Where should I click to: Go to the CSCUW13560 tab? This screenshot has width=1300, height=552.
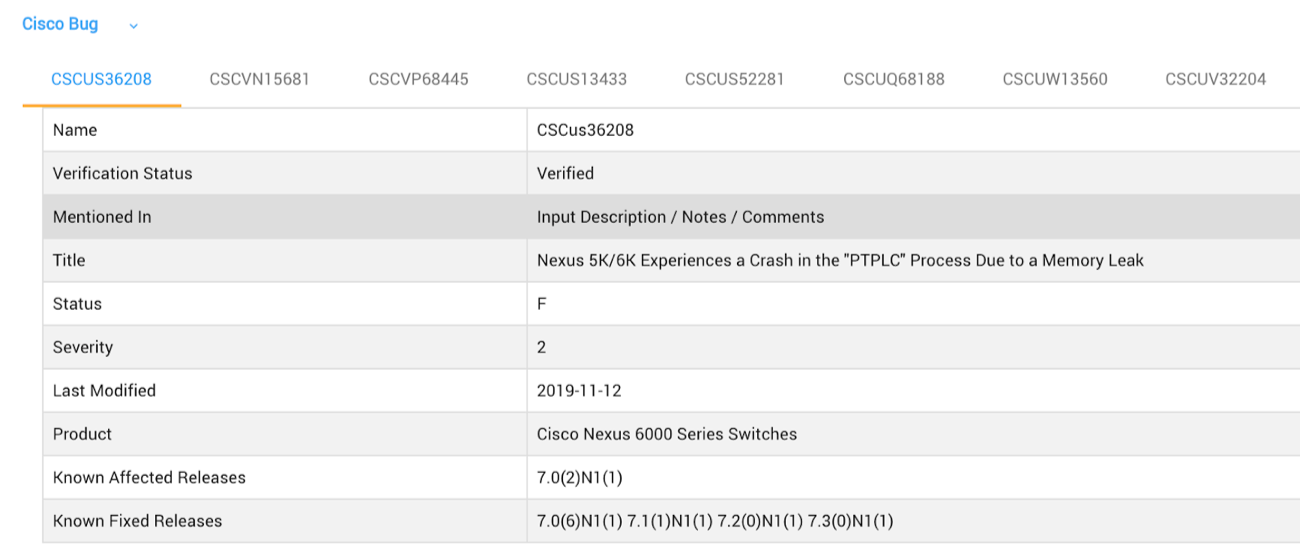click(x=1054, y=79)
